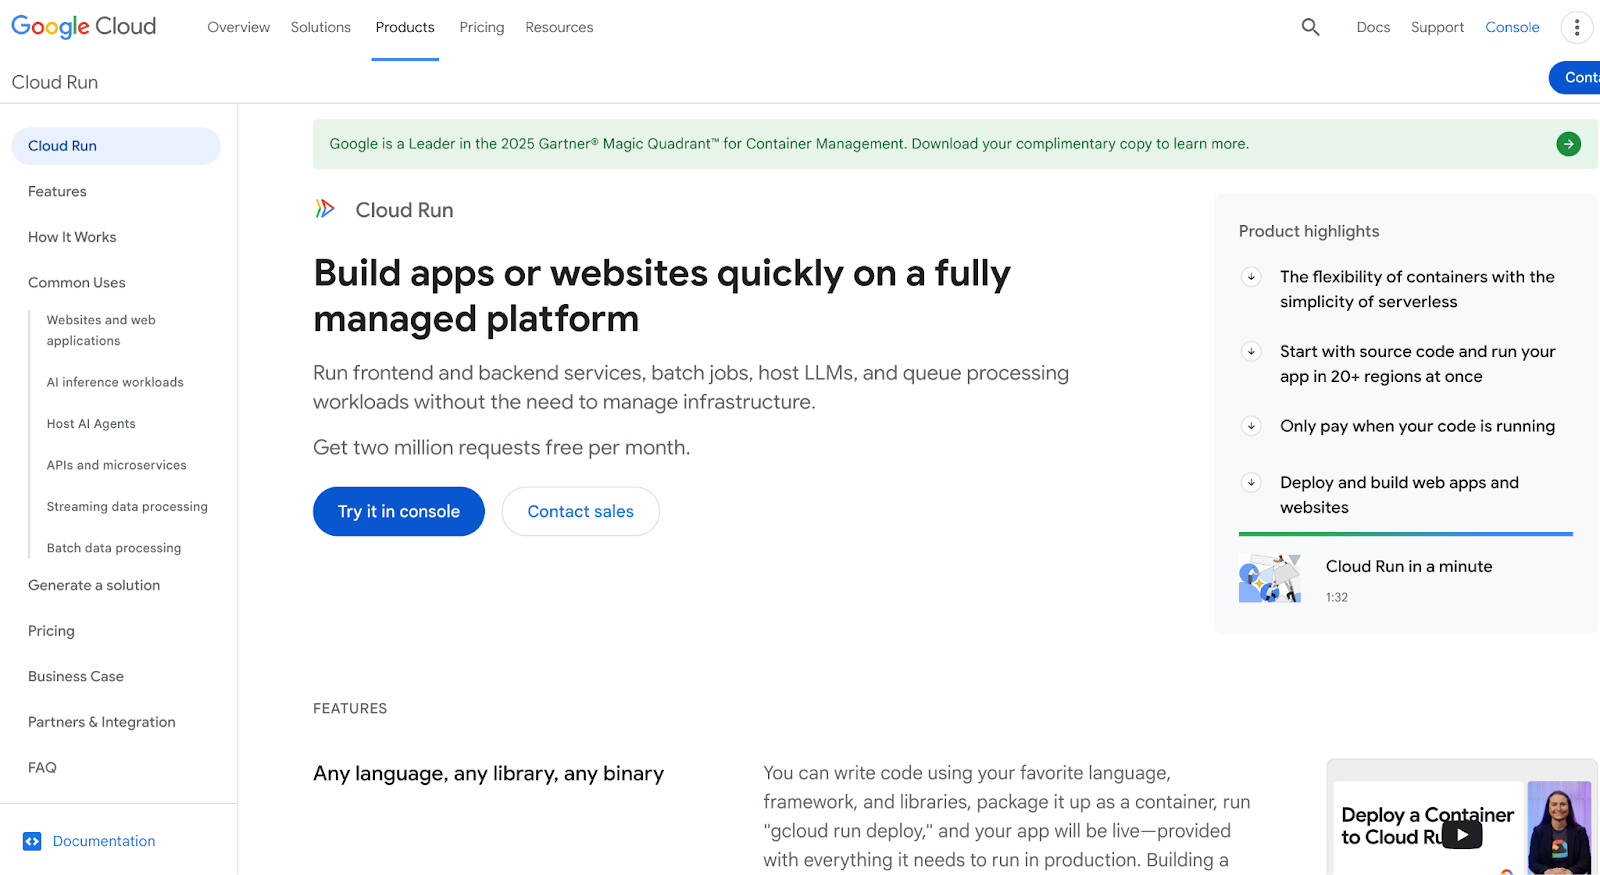Viewport: 1600px width, 875px height.
Task: Open the Overview menu item
Action: point(239,27)
